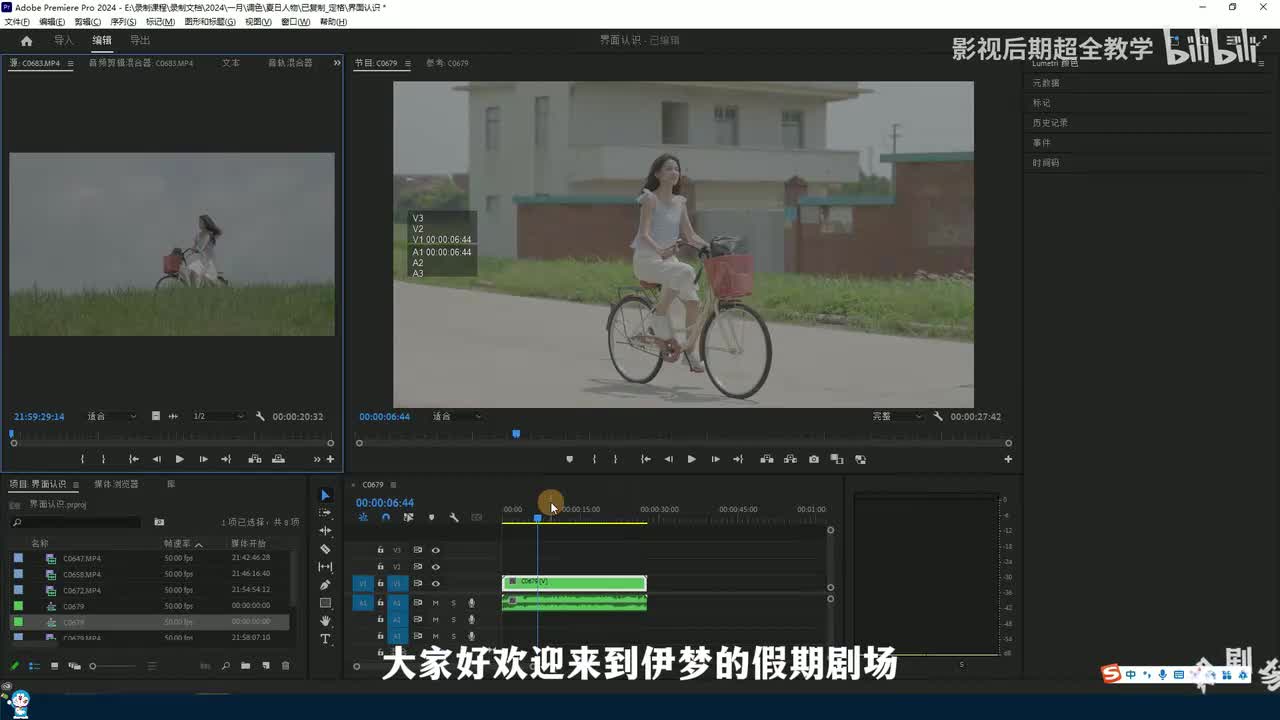Click the Home icon in top bar
This screenshot has width=1280, height=720.
tap(26, 41)
